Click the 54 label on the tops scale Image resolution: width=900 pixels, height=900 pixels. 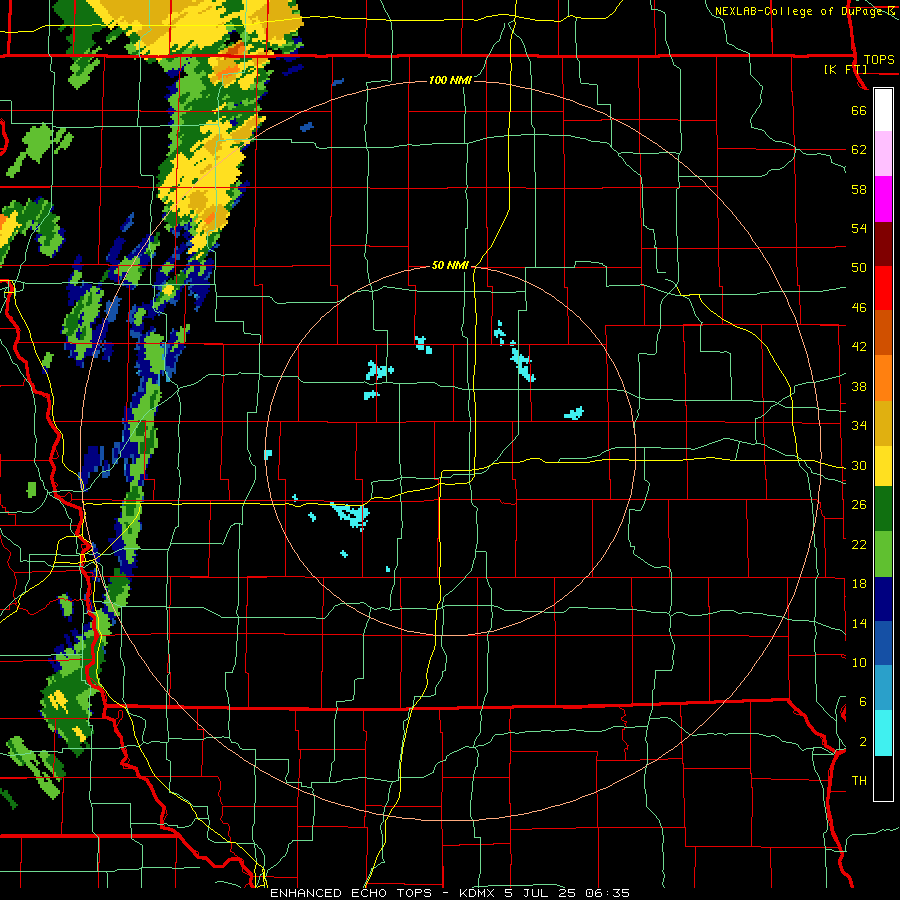click(x=859, y=228)
